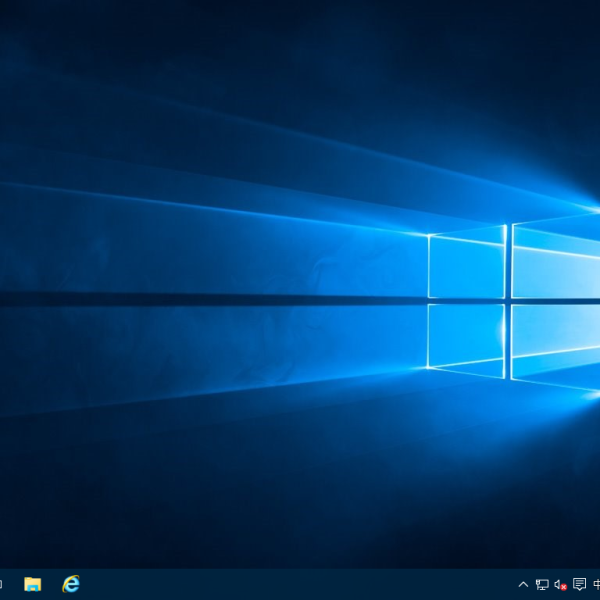Show hidden system tray icons
Viewport: 600px width, 600px height.
coord(523,584)
